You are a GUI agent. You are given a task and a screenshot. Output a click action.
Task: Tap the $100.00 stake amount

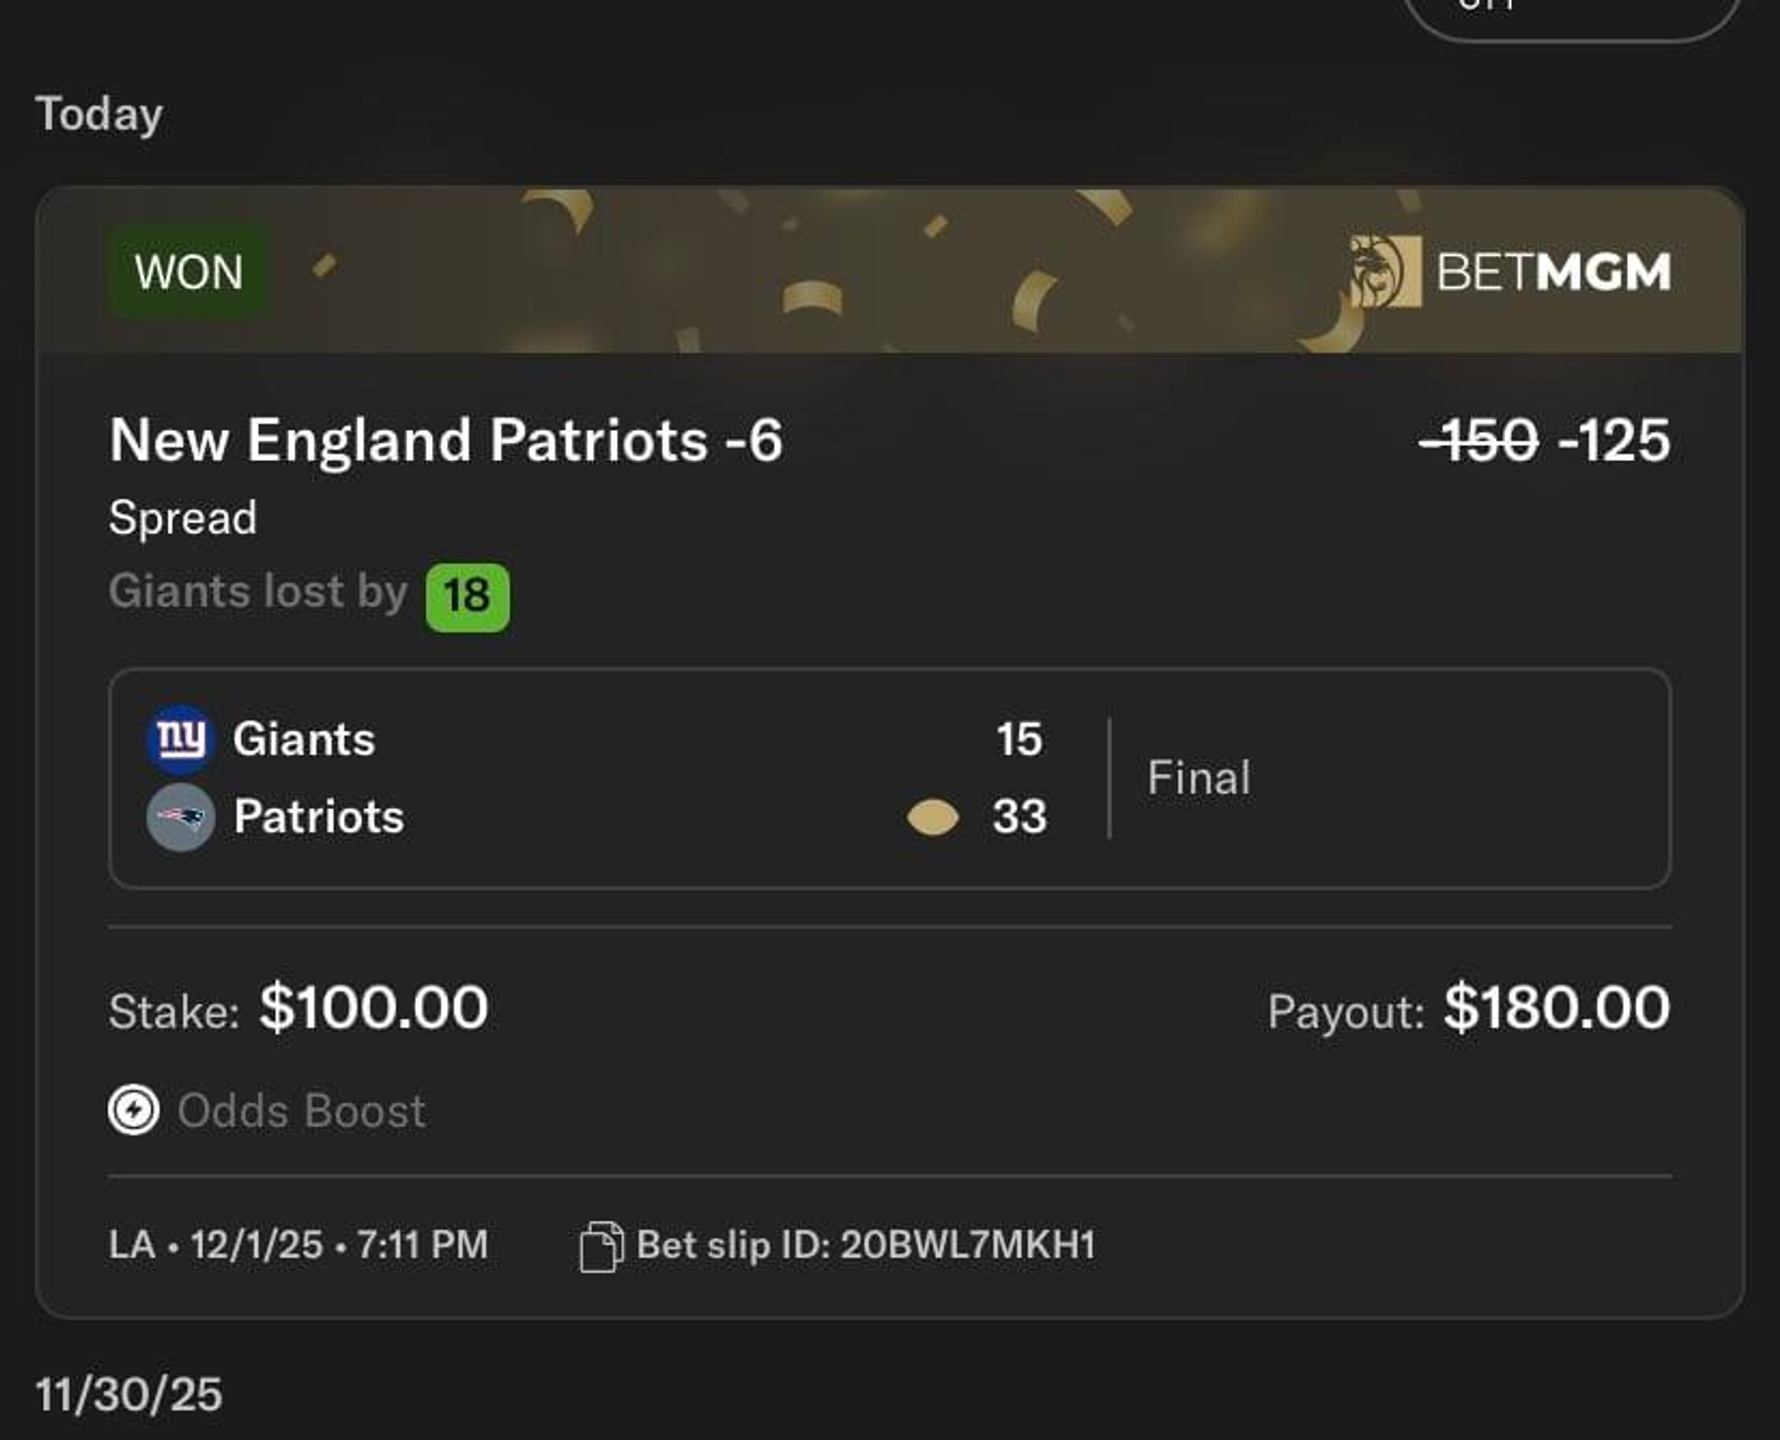[x=374, y=1007]
